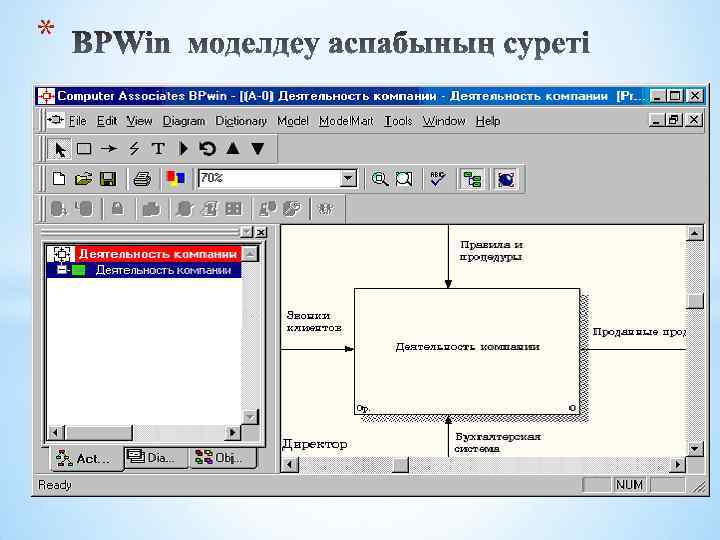Click the BPwin title bar application icon
The image size is (720, 540).
click(x=46, y=96)
